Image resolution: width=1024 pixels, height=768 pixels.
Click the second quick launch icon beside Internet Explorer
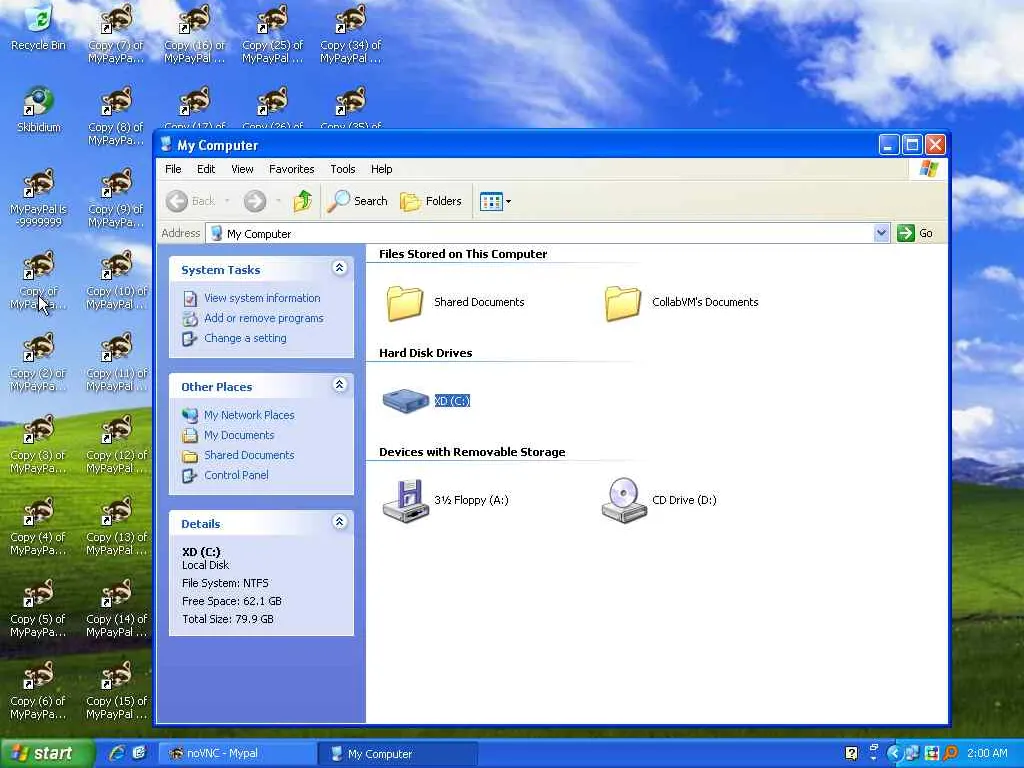pos(139,753)
